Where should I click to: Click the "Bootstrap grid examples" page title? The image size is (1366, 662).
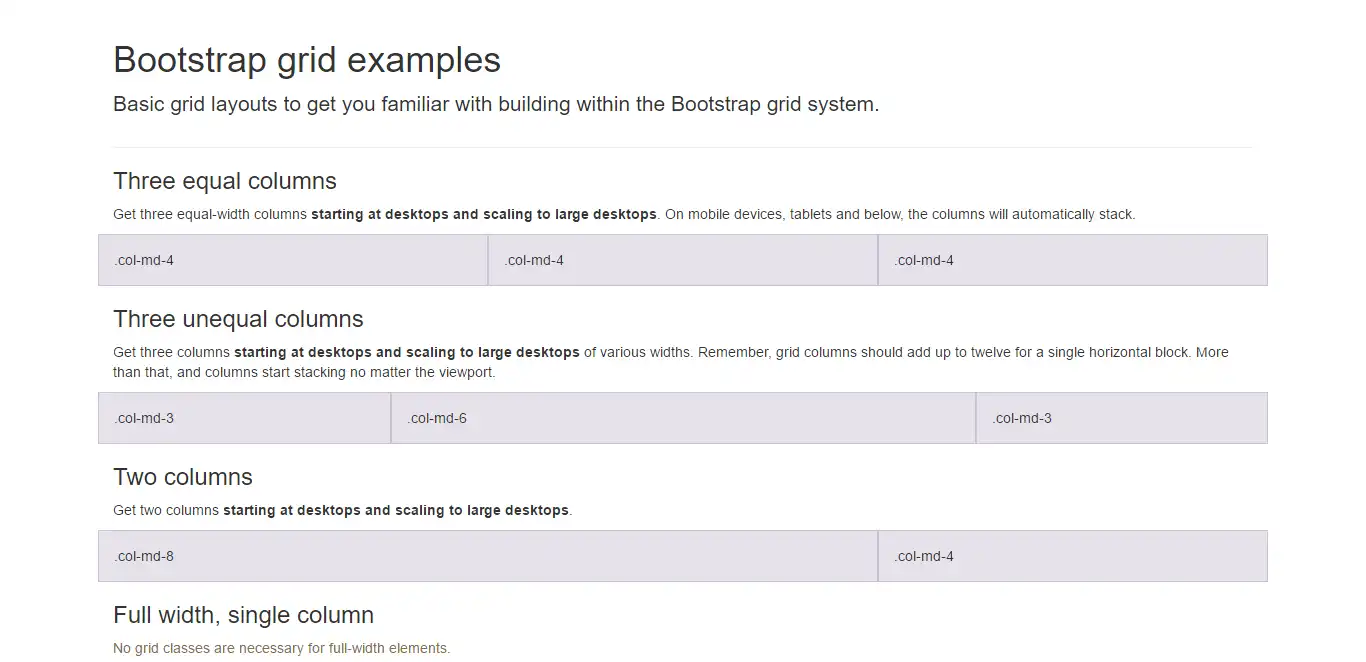pos(307,60)
